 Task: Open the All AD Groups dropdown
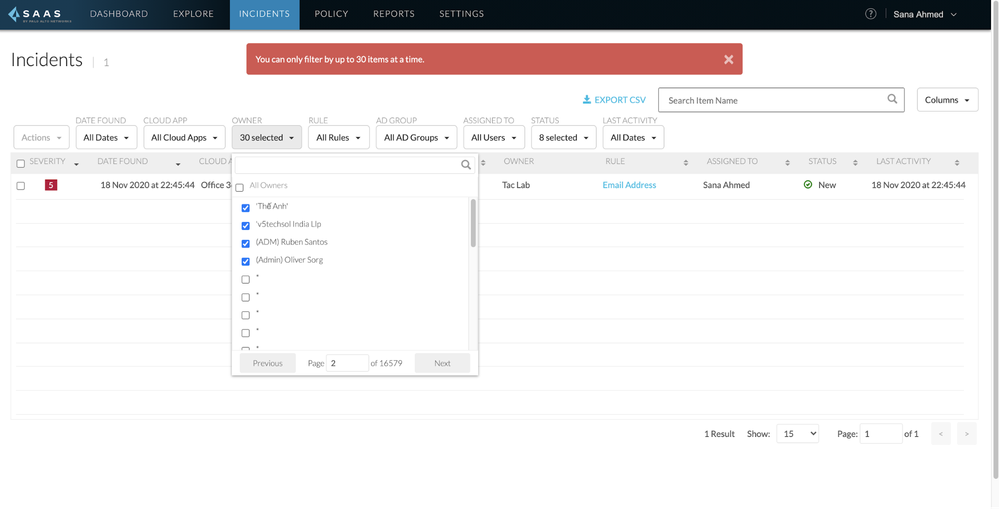pyautogui.click(x=416, y=138)
